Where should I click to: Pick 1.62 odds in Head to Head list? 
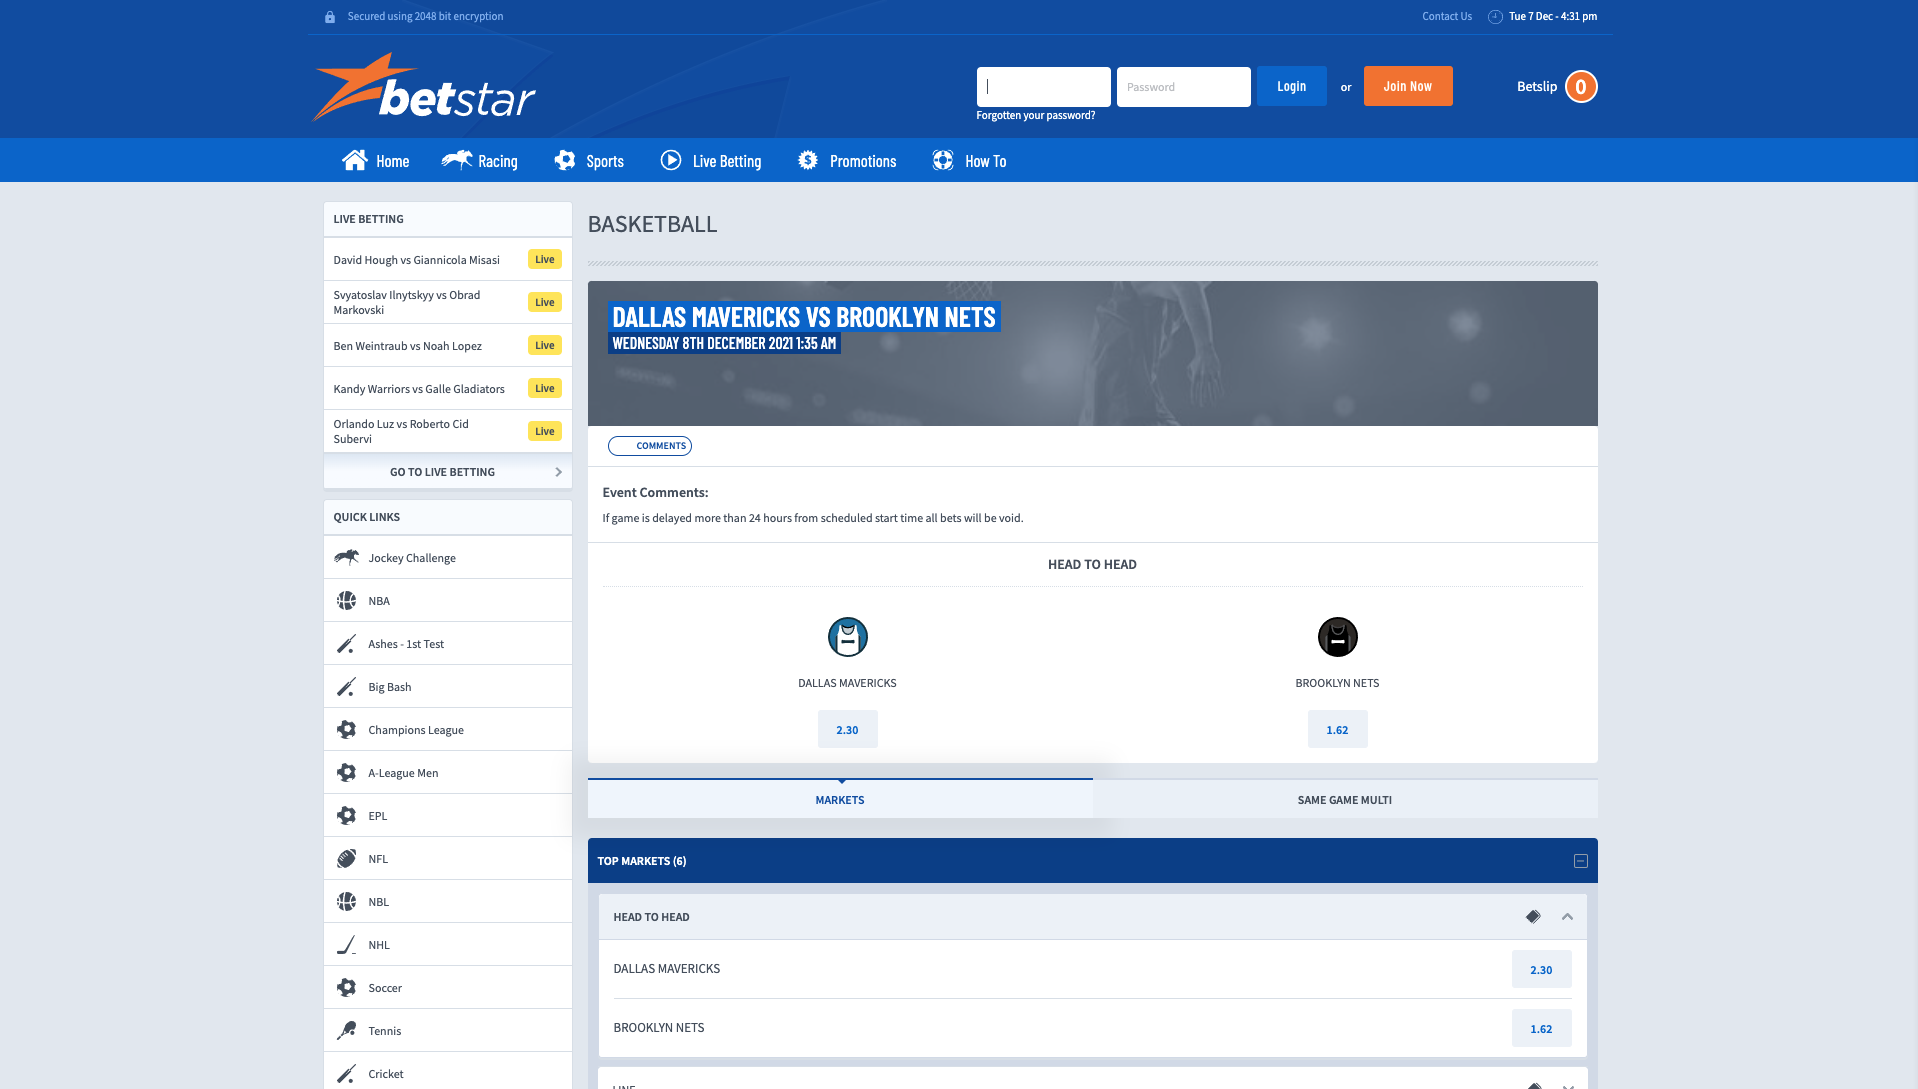(1541, 1028)
